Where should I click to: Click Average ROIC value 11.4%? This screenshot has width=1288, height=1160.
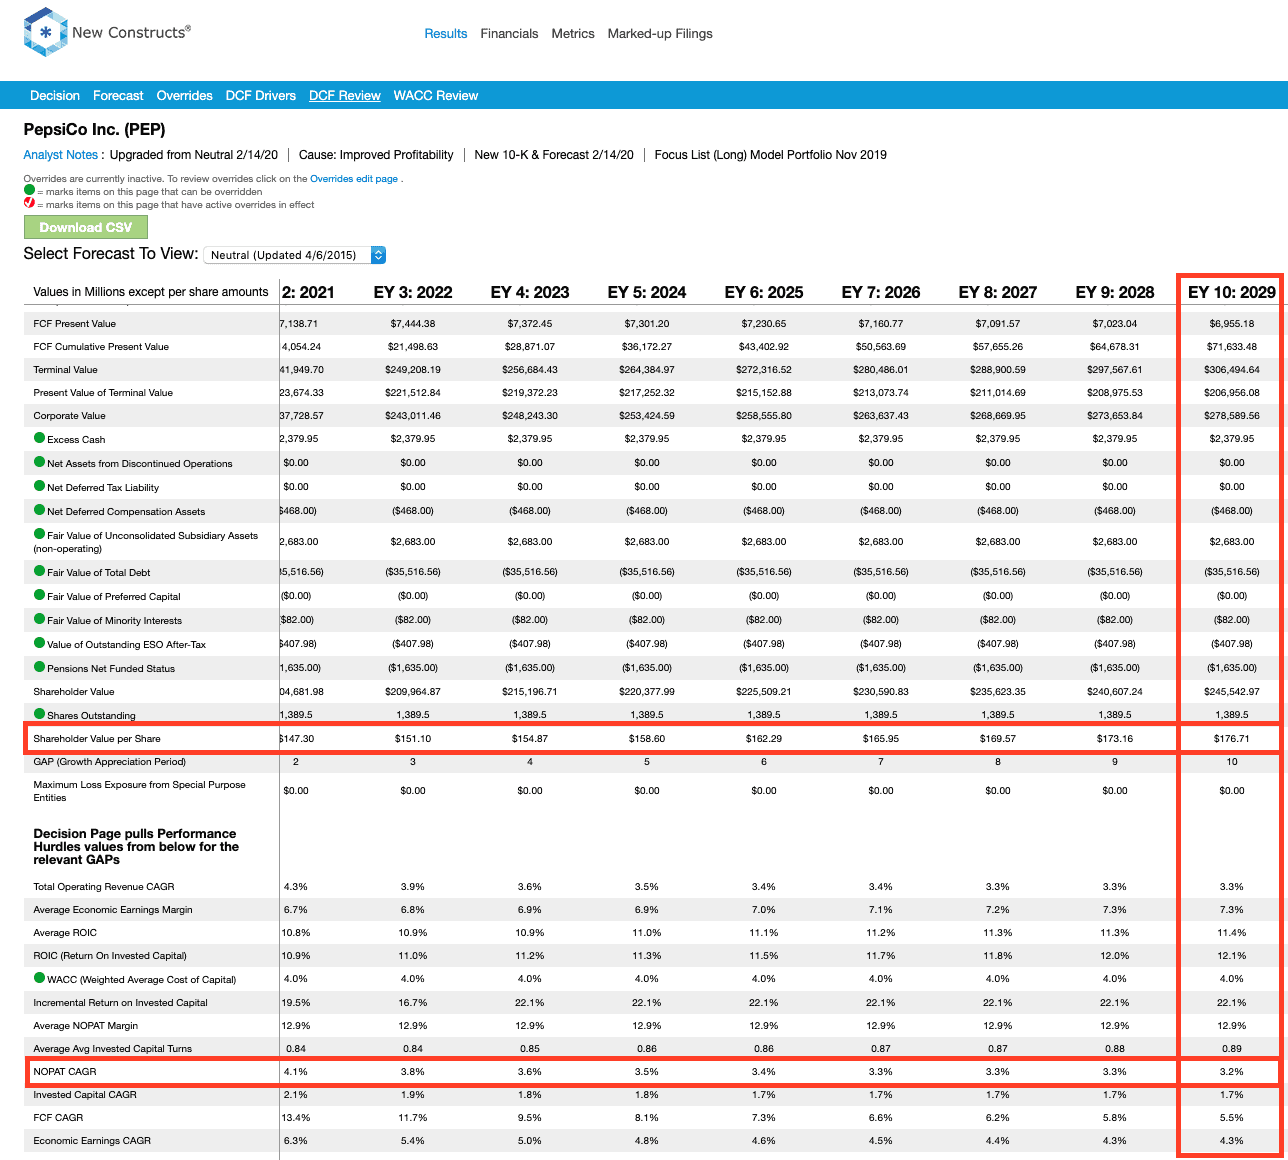[1232, 933]
